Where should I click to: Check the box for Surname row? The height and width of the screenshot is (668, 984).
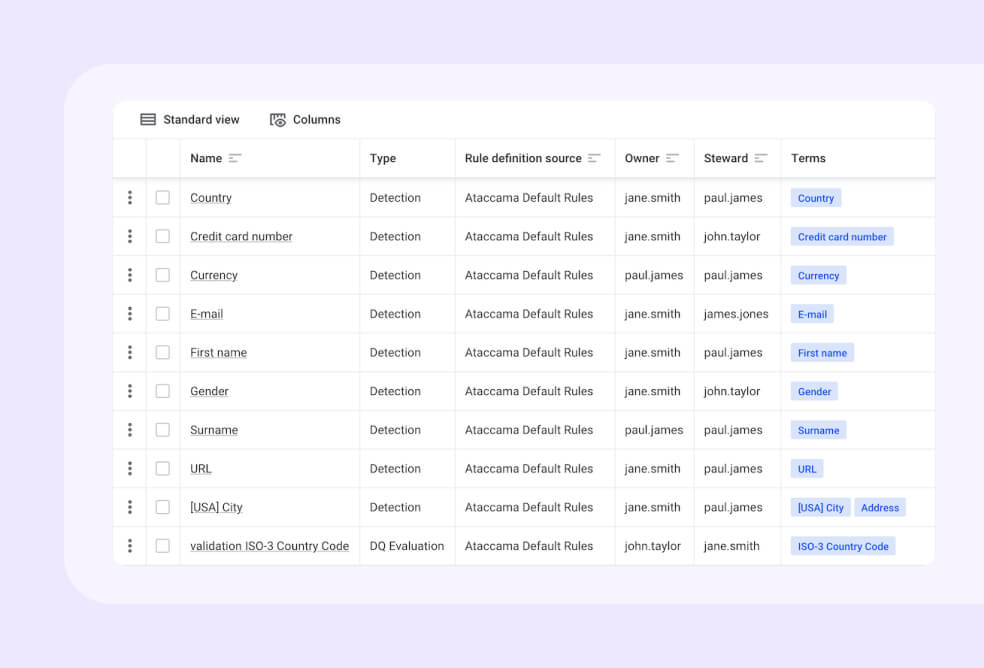coord(163,430)
